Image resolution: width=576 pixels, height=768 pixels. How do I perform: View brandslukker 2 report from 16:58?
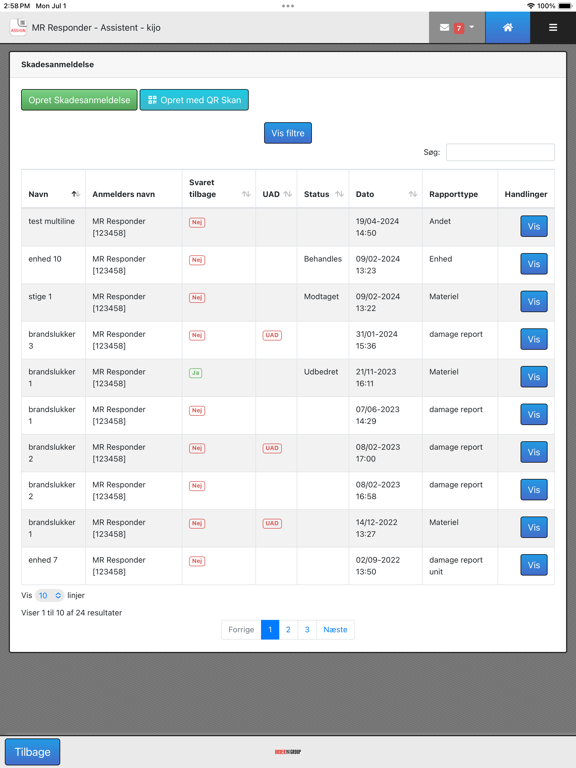[533, 490]
